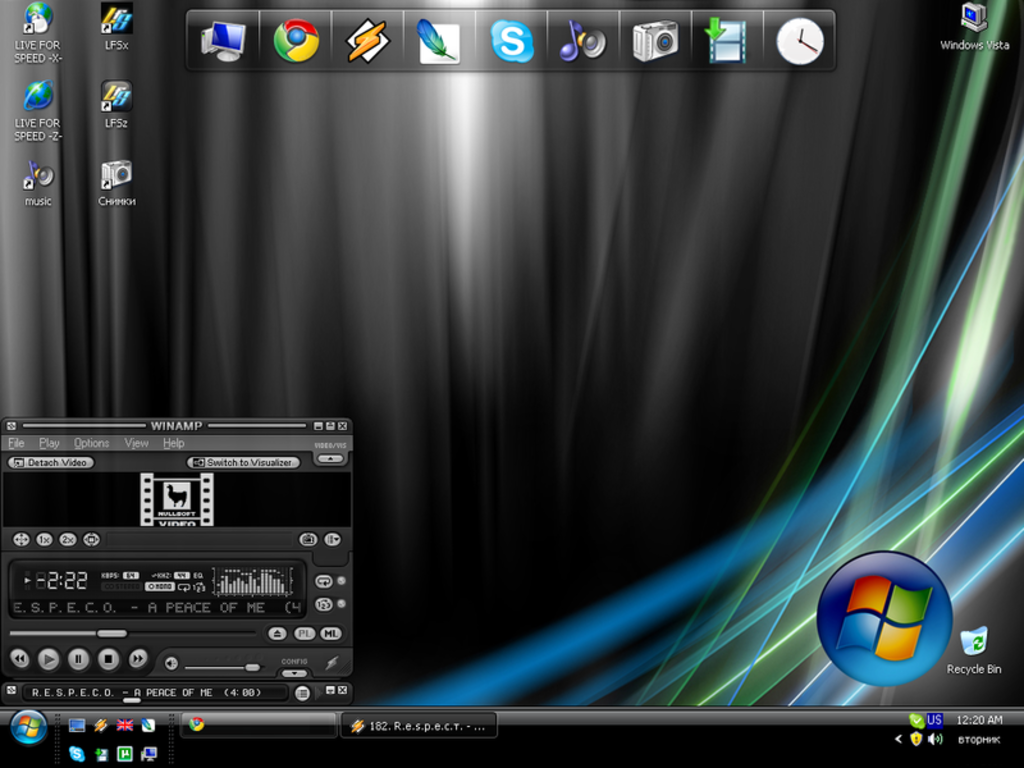This screenshot has width=1024, height=768.
Task: Open My Computer in the top dock
Action: tap(223, 40)
